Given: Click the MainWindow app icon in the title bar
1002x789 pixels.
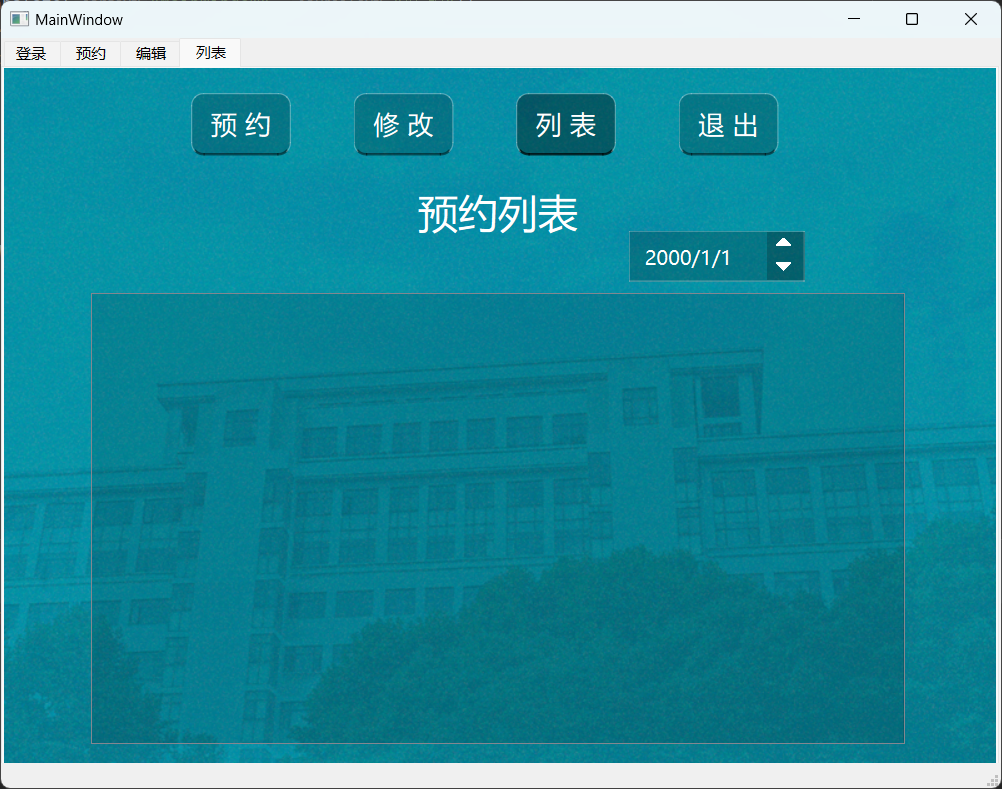Looking at the screenshot, I should [19, 19].
